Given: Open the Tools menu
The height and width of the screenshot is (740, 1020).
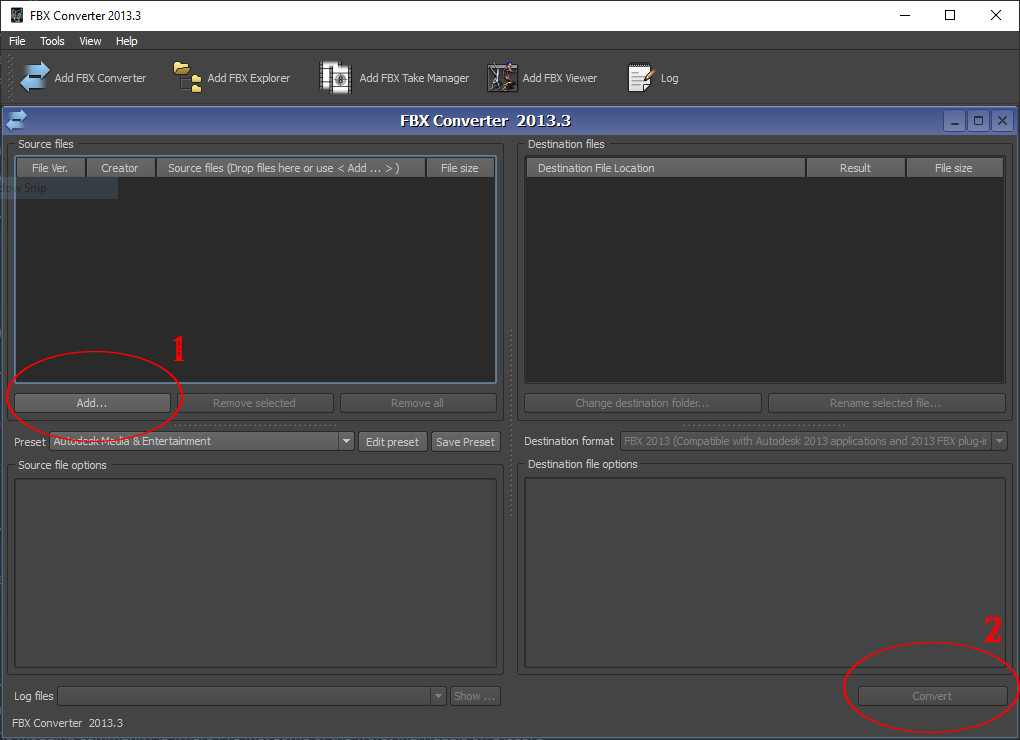Looking at the screenshot, I should click(x=52, y=41).
